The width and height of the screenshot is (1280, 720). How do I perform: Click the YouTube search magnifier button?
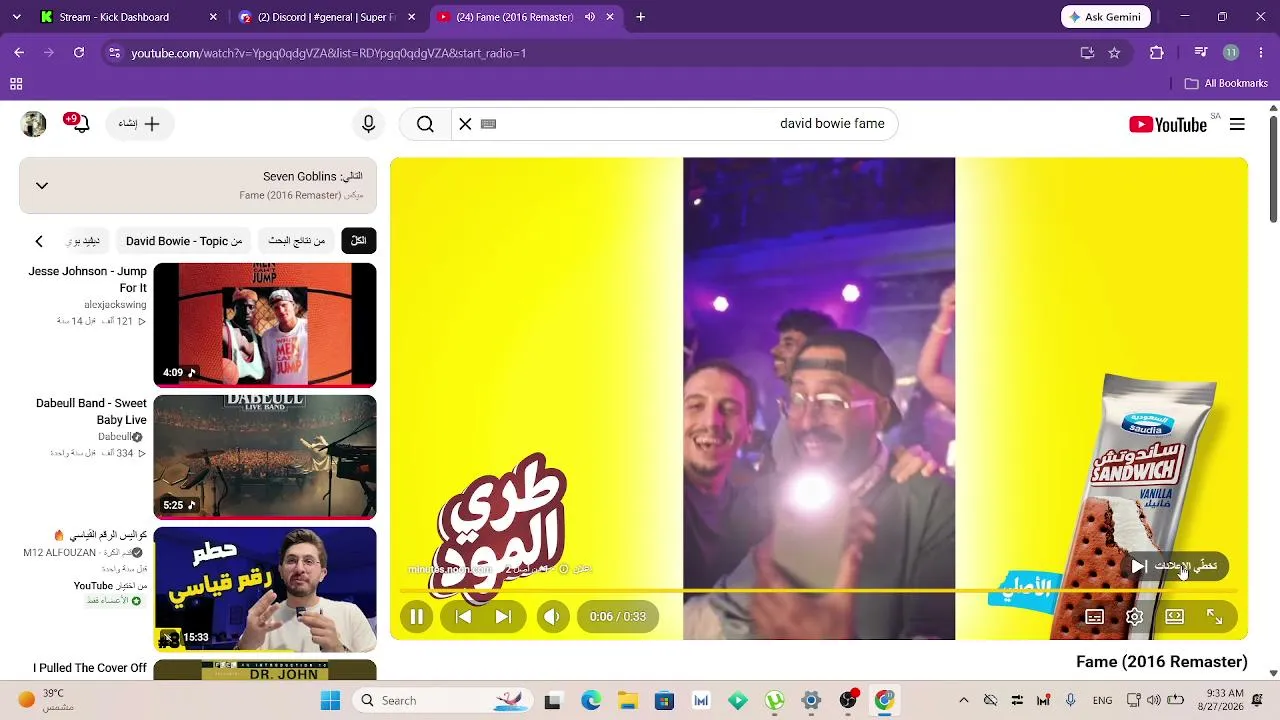pyautogui.click(x=425, y=124)
